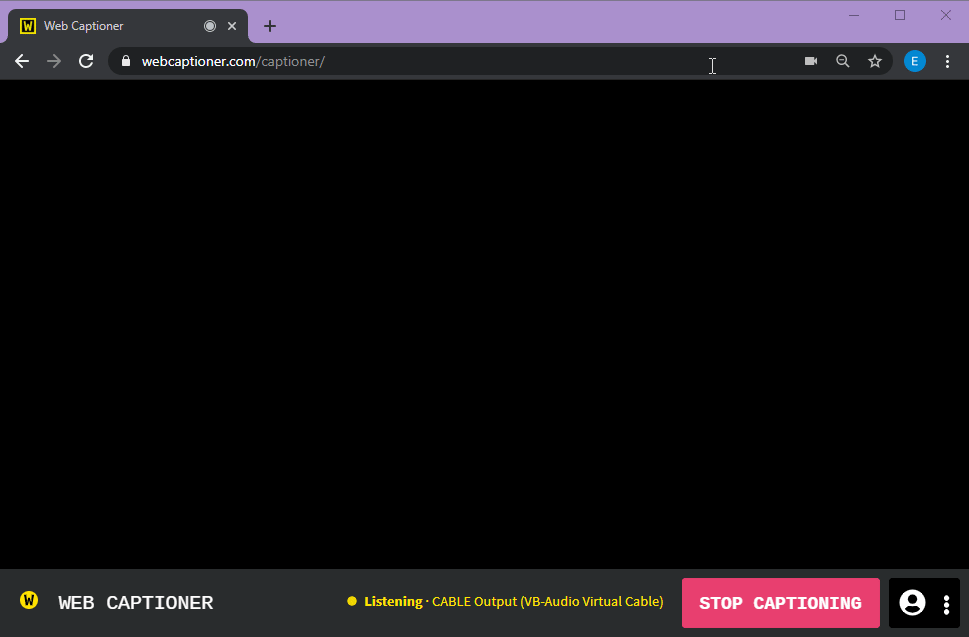The width and height of the screenshot is (969, 637).
Task: Click the yellow W logo in the bottom bar
Action: click(29, 600)
